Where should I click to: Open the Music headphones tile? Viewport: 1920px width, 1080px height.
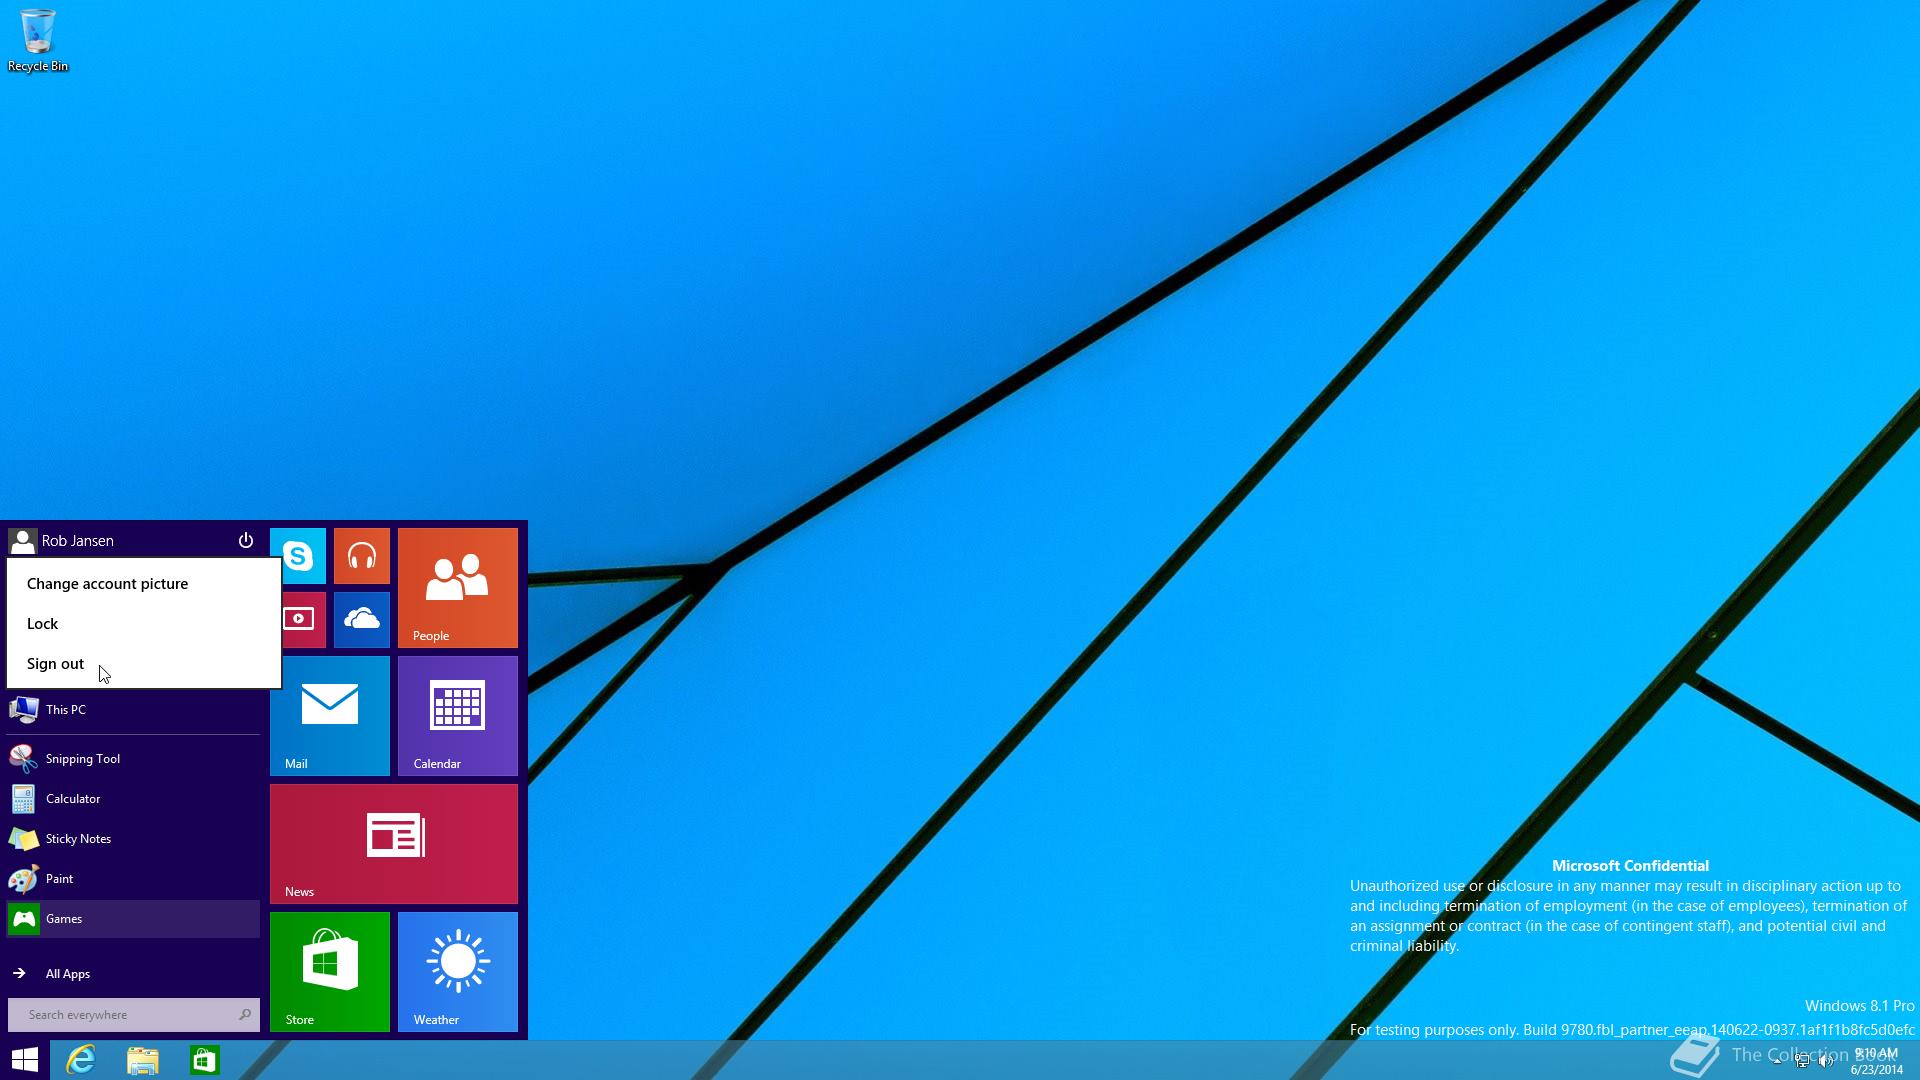(x=362, y=556)
